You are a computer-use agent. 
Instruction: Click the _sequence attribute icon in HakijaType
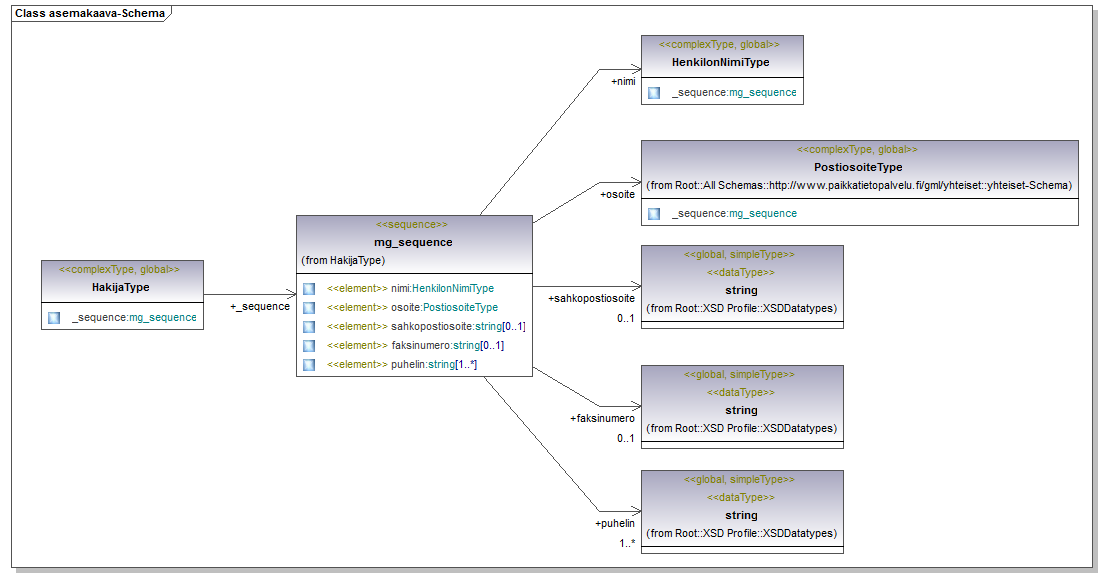click(54, 318)
